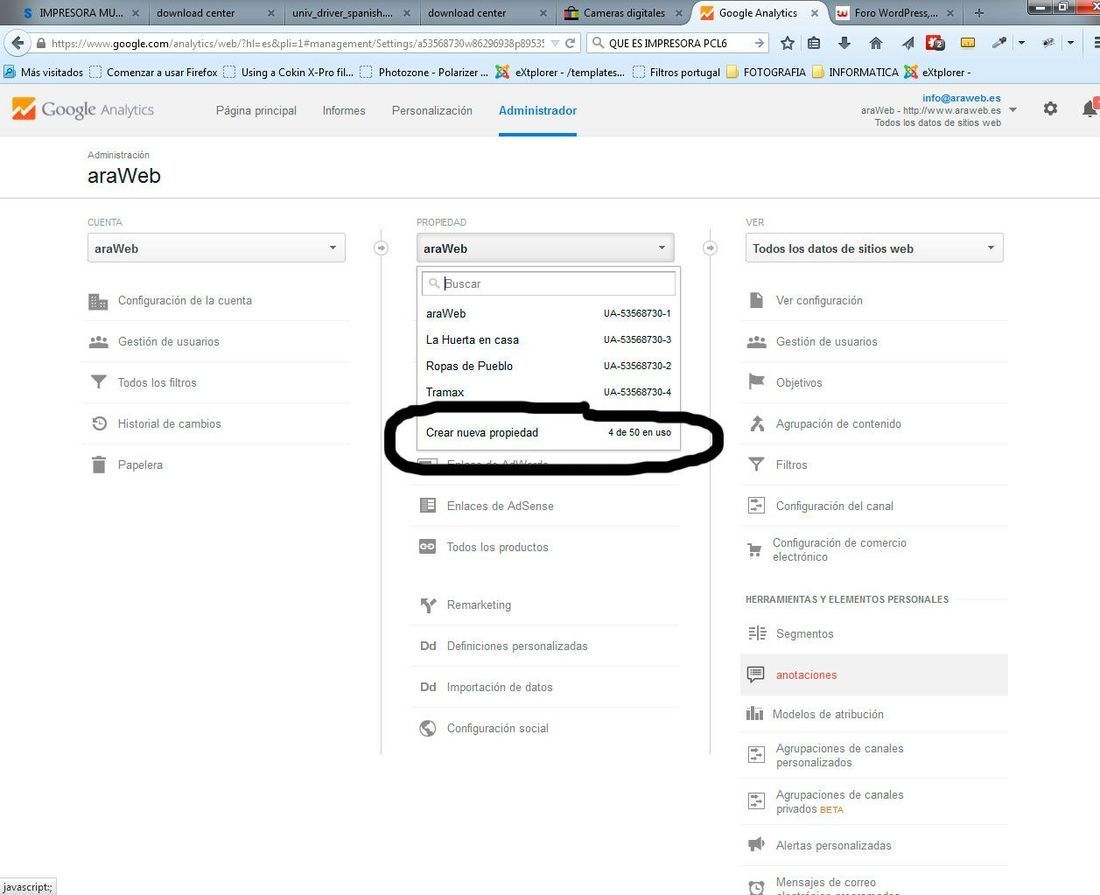Open the INFORMATICA bookmarks folder

(x=855, y=72)
